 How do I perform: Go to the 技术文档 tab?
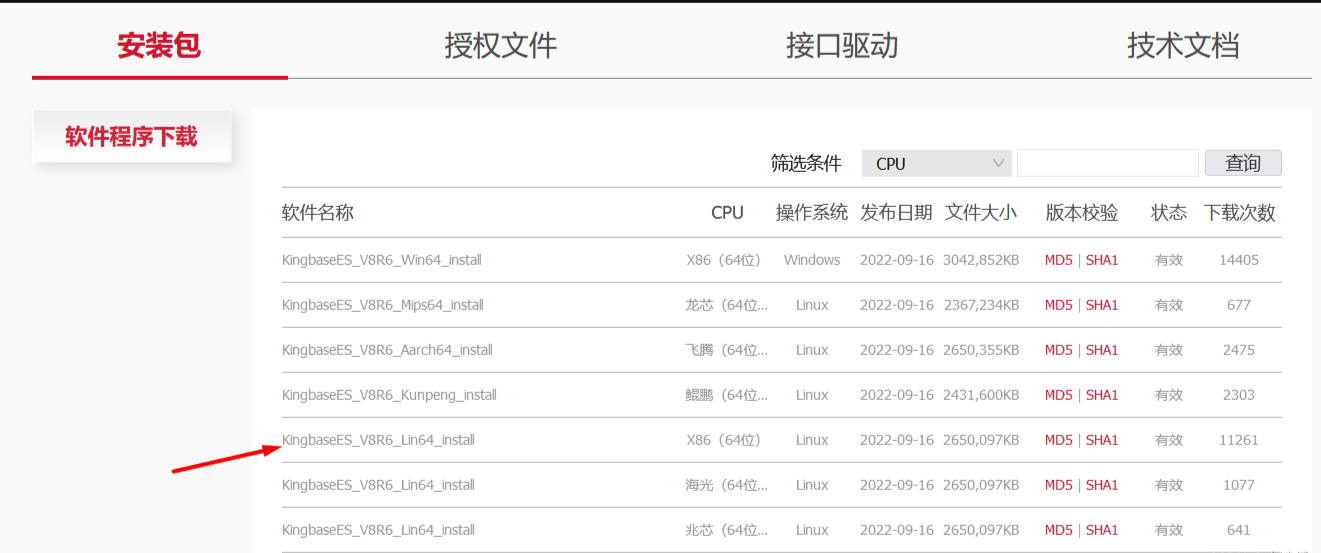pyautogui.click(x=1183, y=46)
